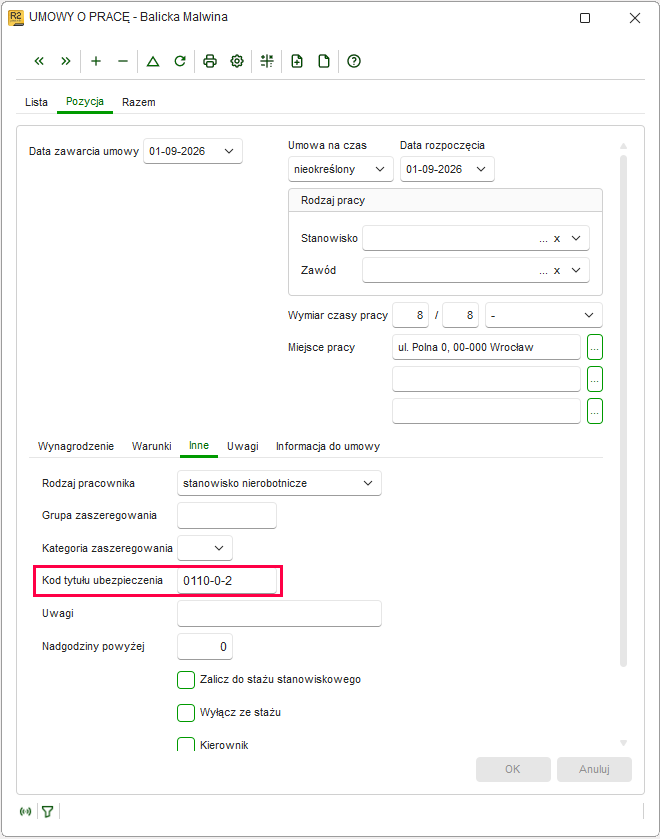Go to previous record with double-left arrows
This screenshot has height=839, width=660.
39,61
